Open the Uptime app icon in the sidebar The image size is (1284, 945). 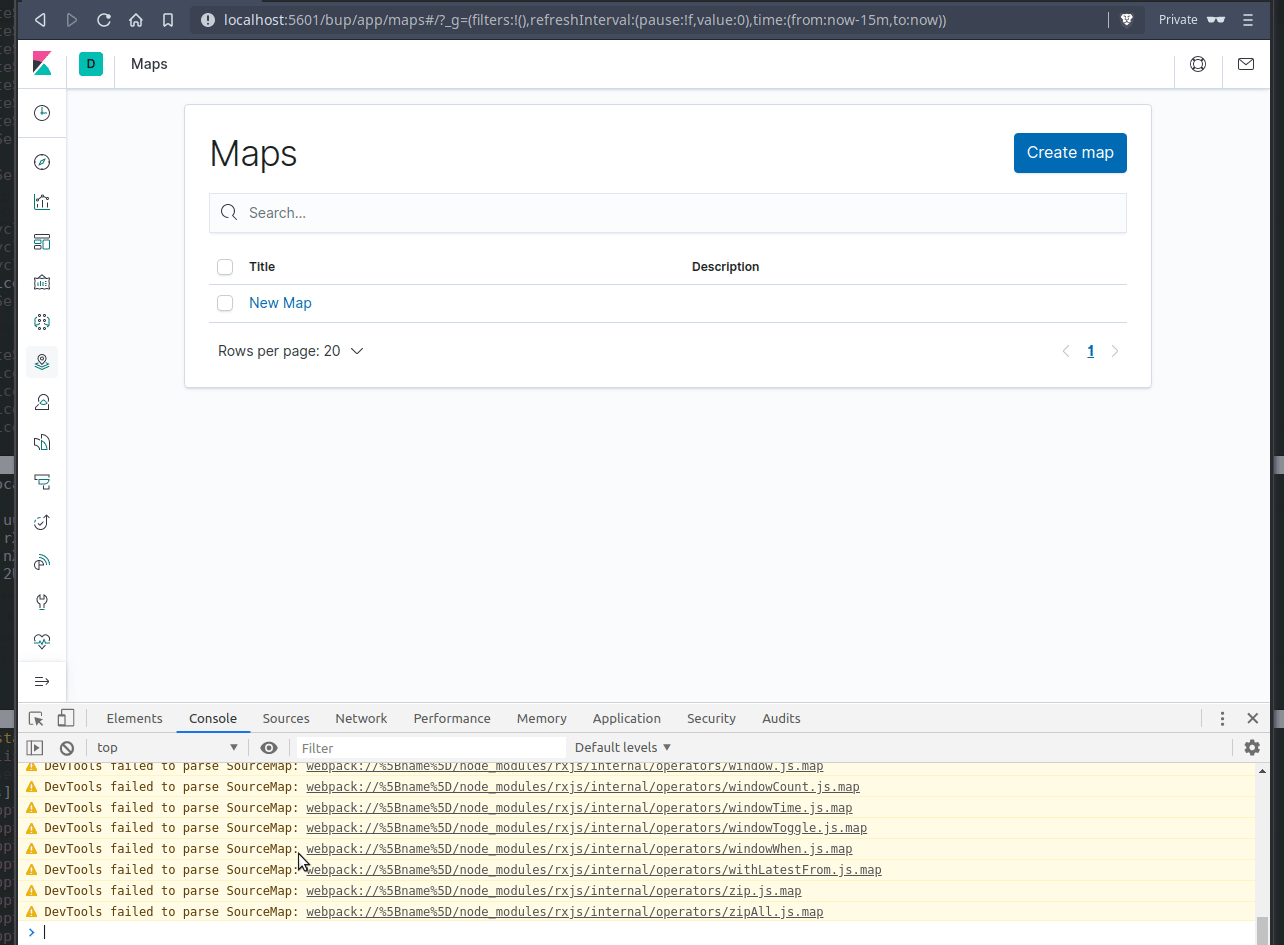pos(42,522)
